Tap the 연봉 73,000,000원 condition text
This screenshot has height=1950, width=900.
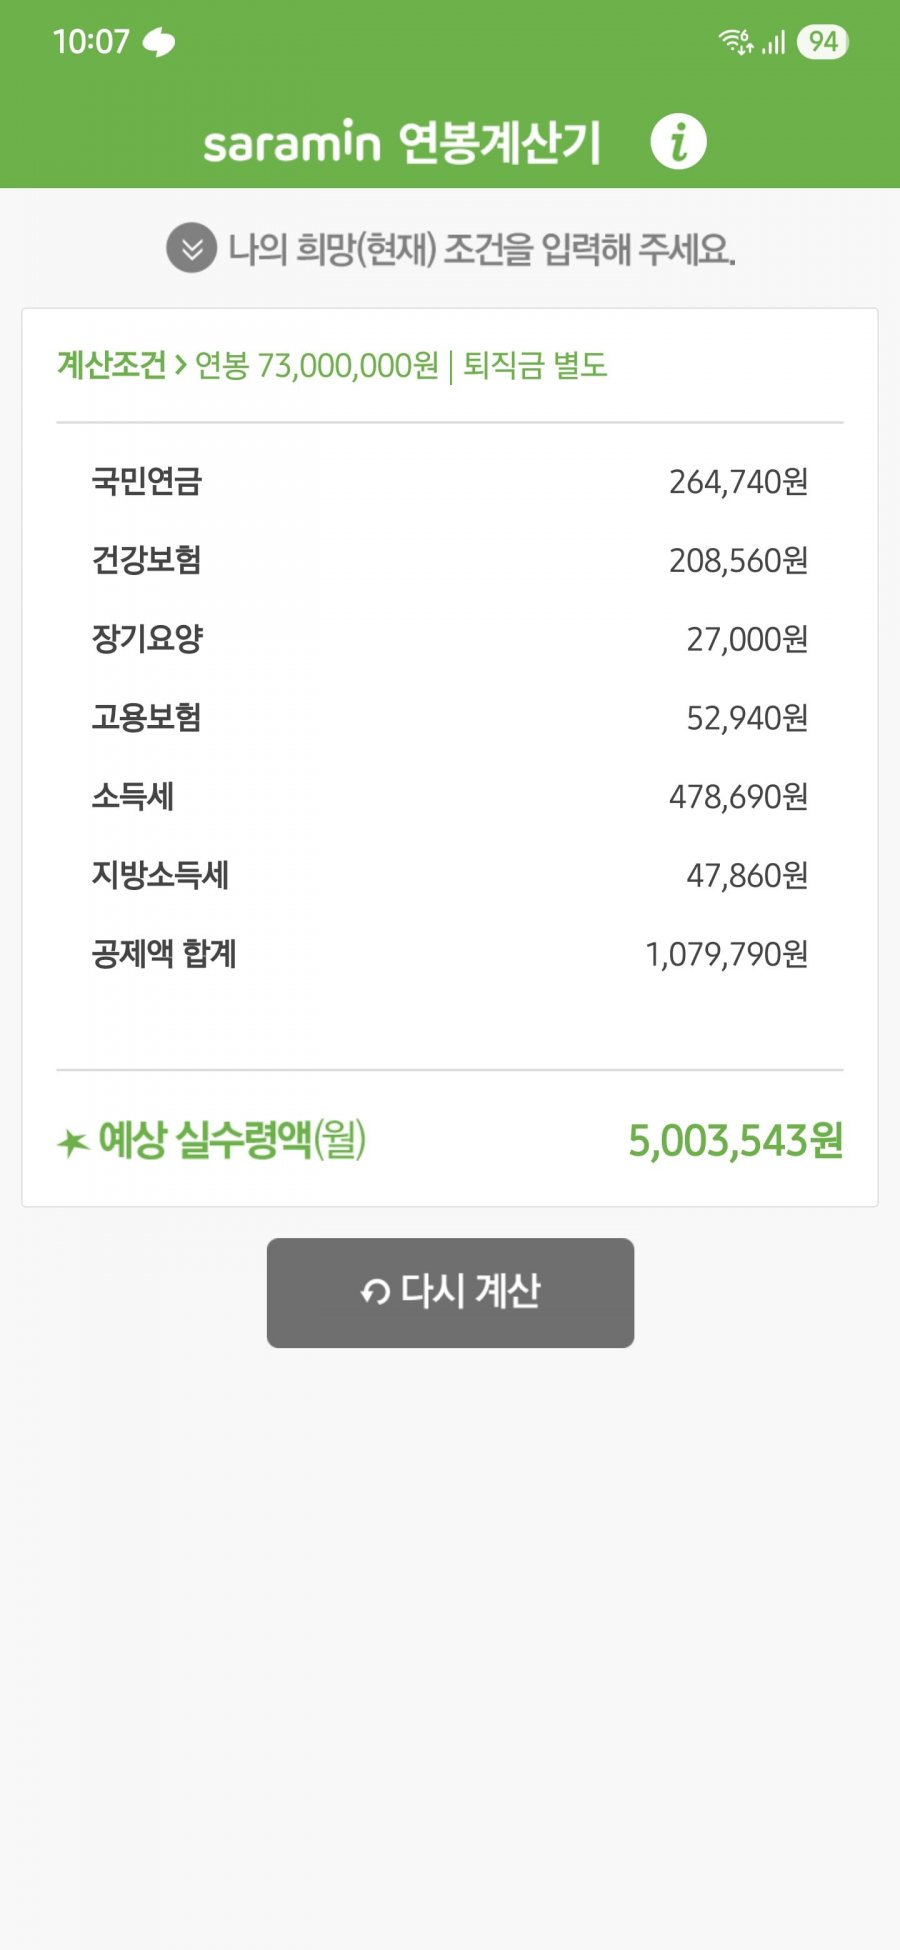[x=317, y=365]
